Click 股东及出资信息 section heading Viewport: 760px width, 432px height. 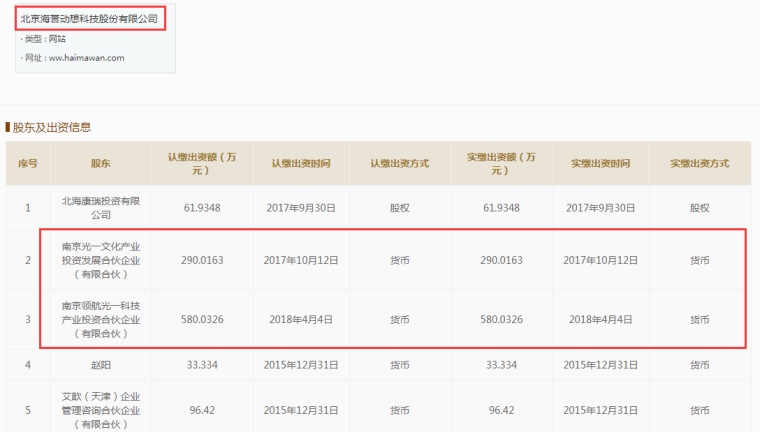(51, 128)
